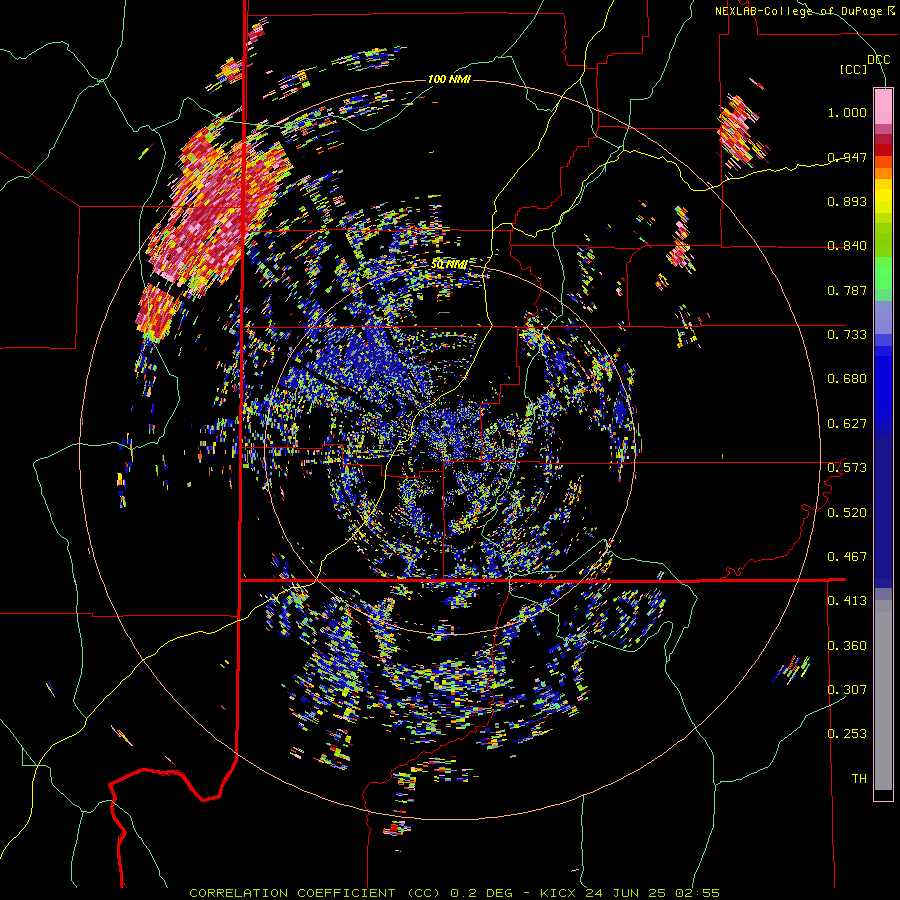
Task: Click the 0.627 scale value
Action: [847, 424]
